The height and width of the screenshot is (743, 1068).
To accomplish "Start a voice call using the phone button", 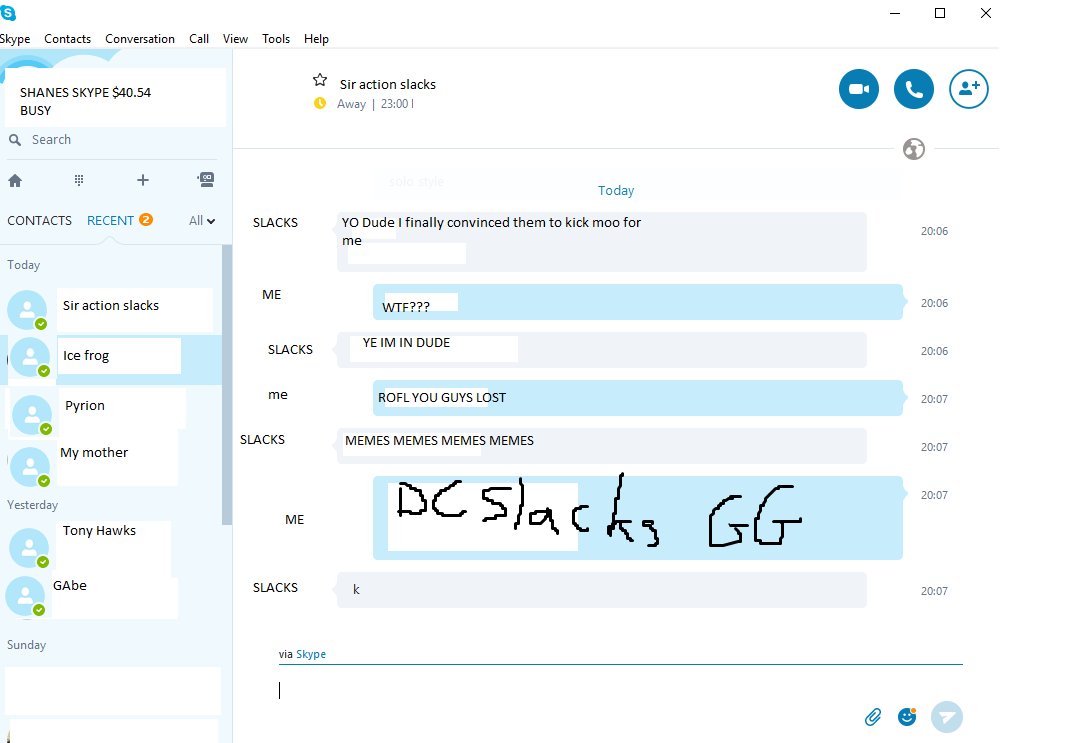I will point(913,89).
